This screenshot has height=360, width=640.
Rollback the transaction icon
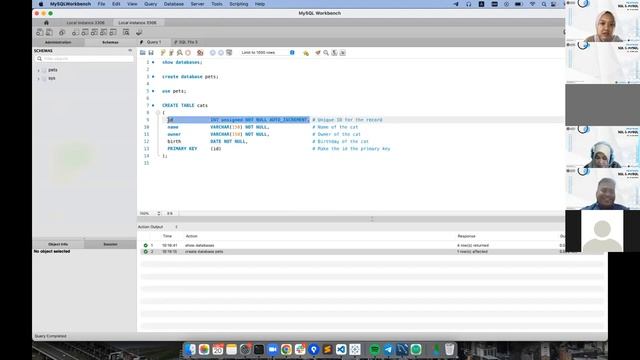coord(221,53)
